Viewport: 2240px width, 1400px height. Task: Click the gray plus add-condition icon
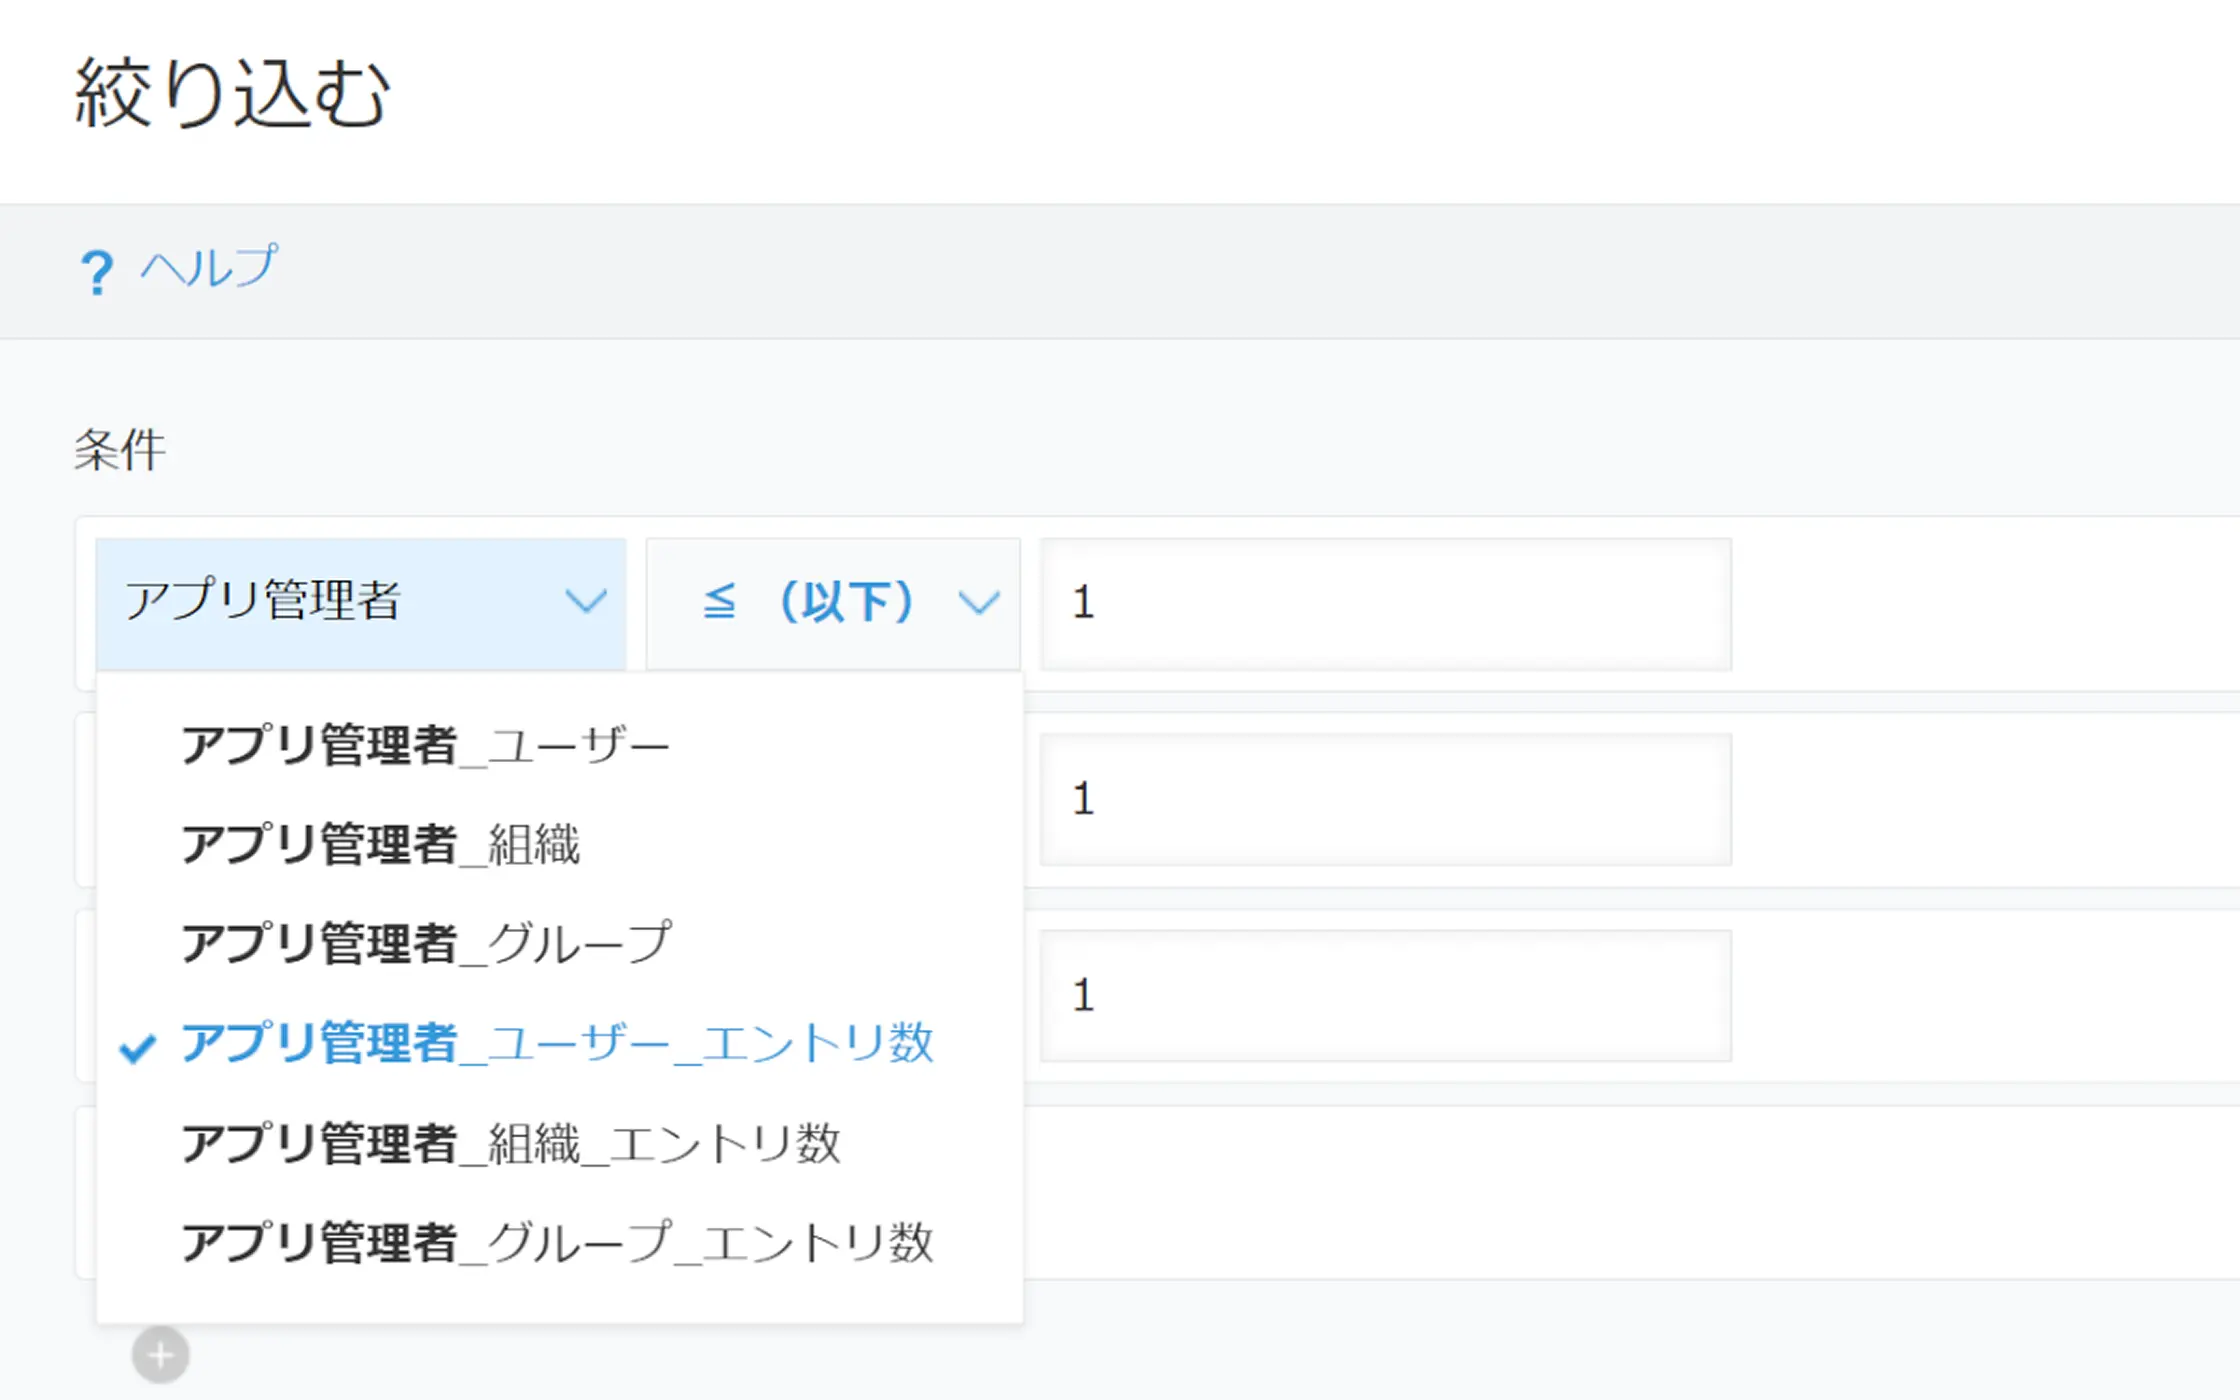(x=160, y=1355)
